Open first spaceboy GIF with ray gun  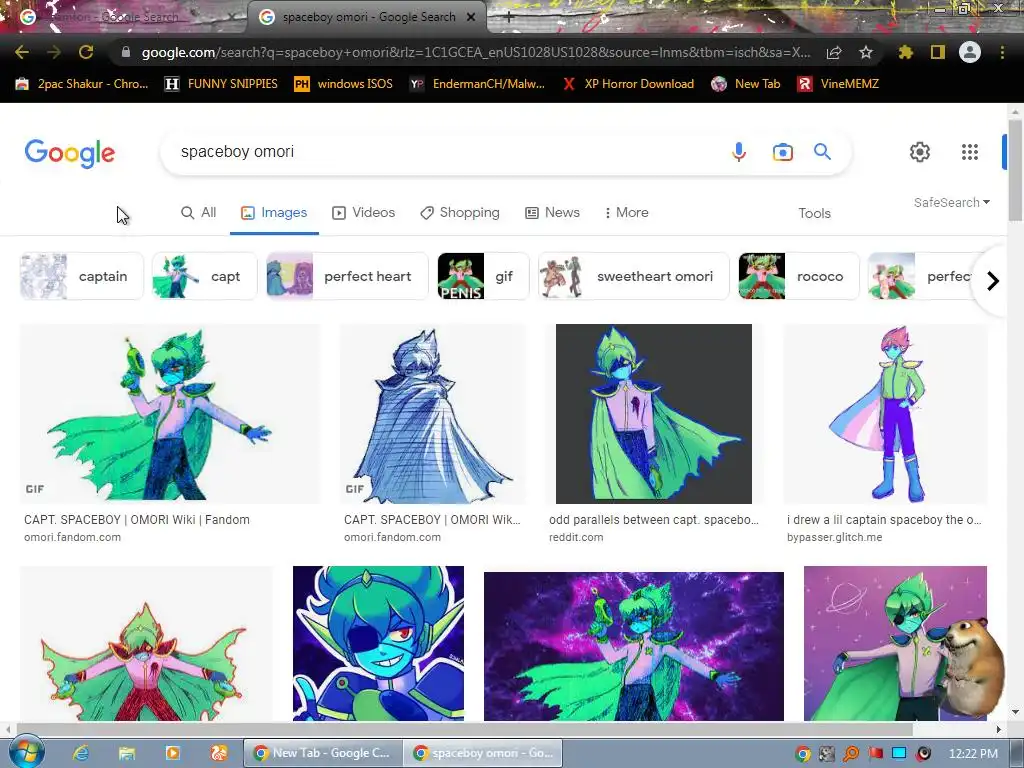click(x=170, y=413)
